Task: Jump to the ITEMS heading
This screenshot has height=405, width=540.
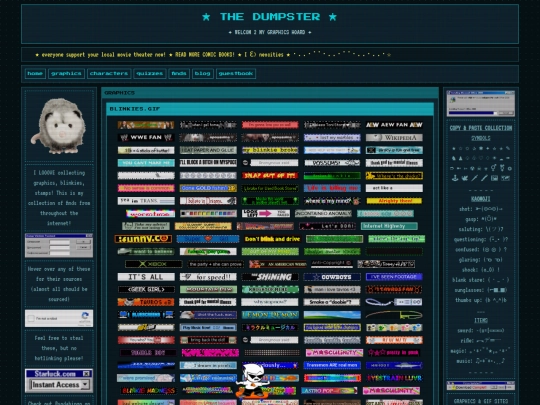Action: (x=481, y=320)
